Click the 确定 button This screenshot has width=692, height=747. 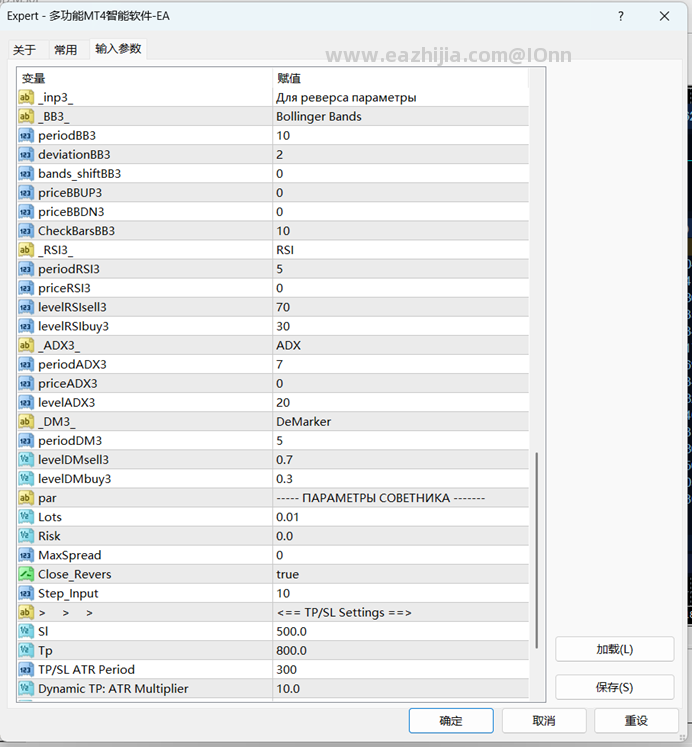451,720
